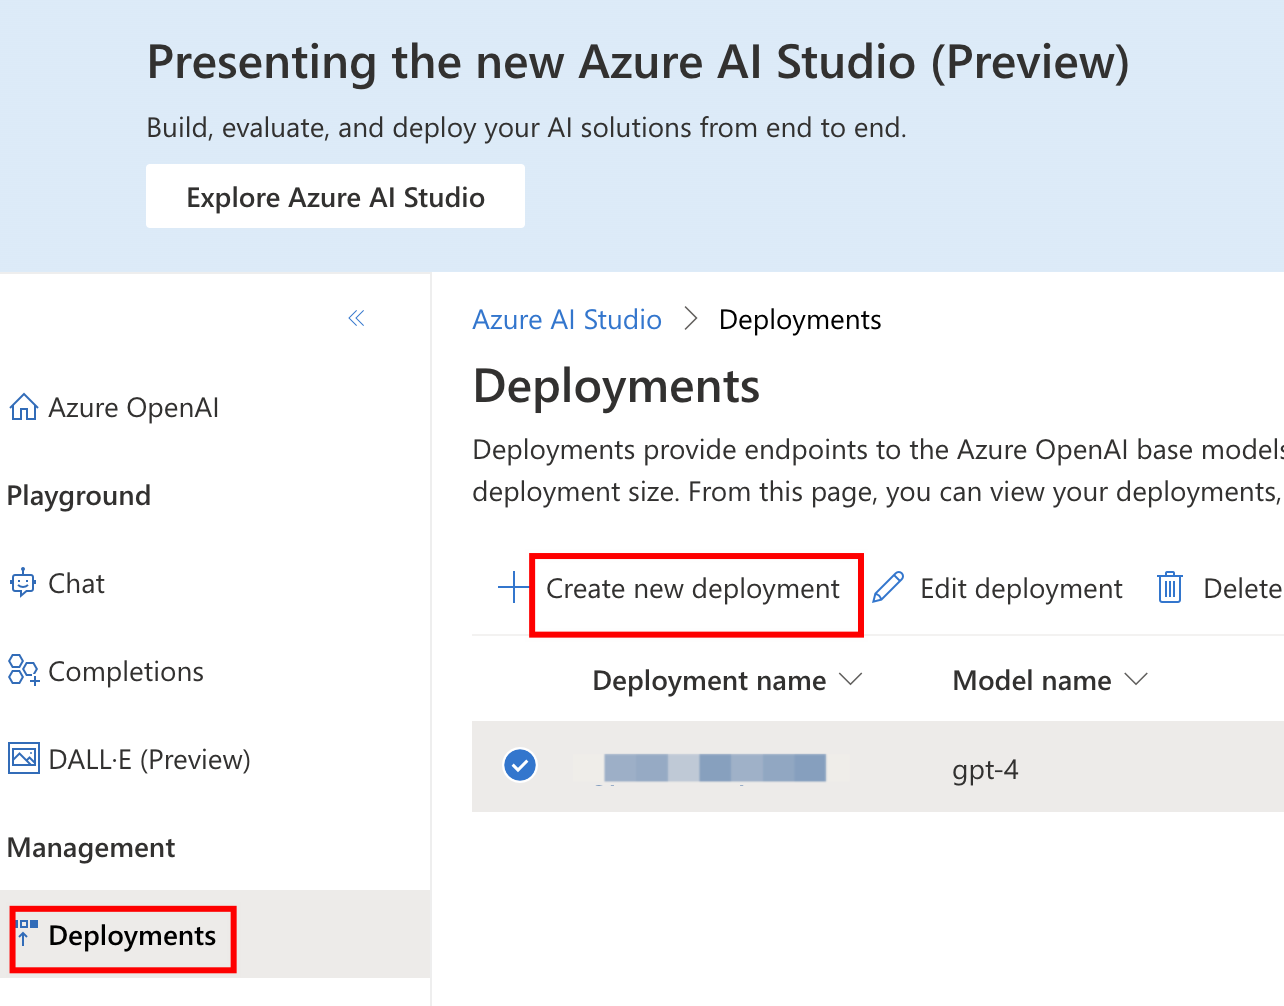Click the Completions hexagon icon
Viewport: 1284px width, 1006px height.
point(23,671)
